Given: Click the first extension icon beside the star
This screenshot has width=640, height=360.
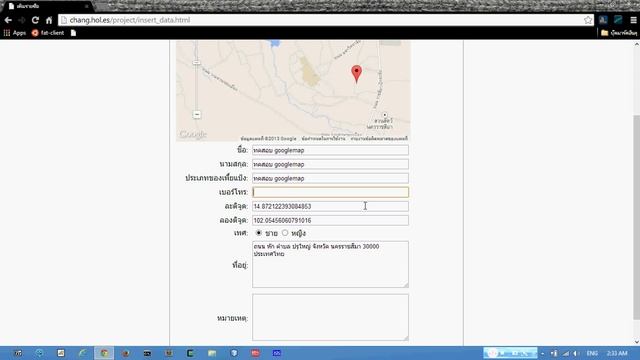Looking at the screenshot, I should (603, 20).
